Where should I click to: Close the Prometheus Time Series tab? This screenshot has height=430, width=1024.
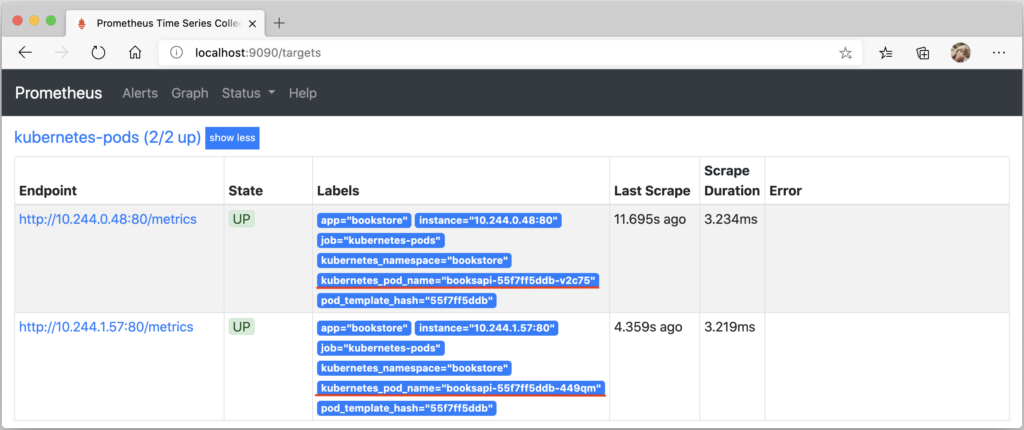[x=253, y=24]
